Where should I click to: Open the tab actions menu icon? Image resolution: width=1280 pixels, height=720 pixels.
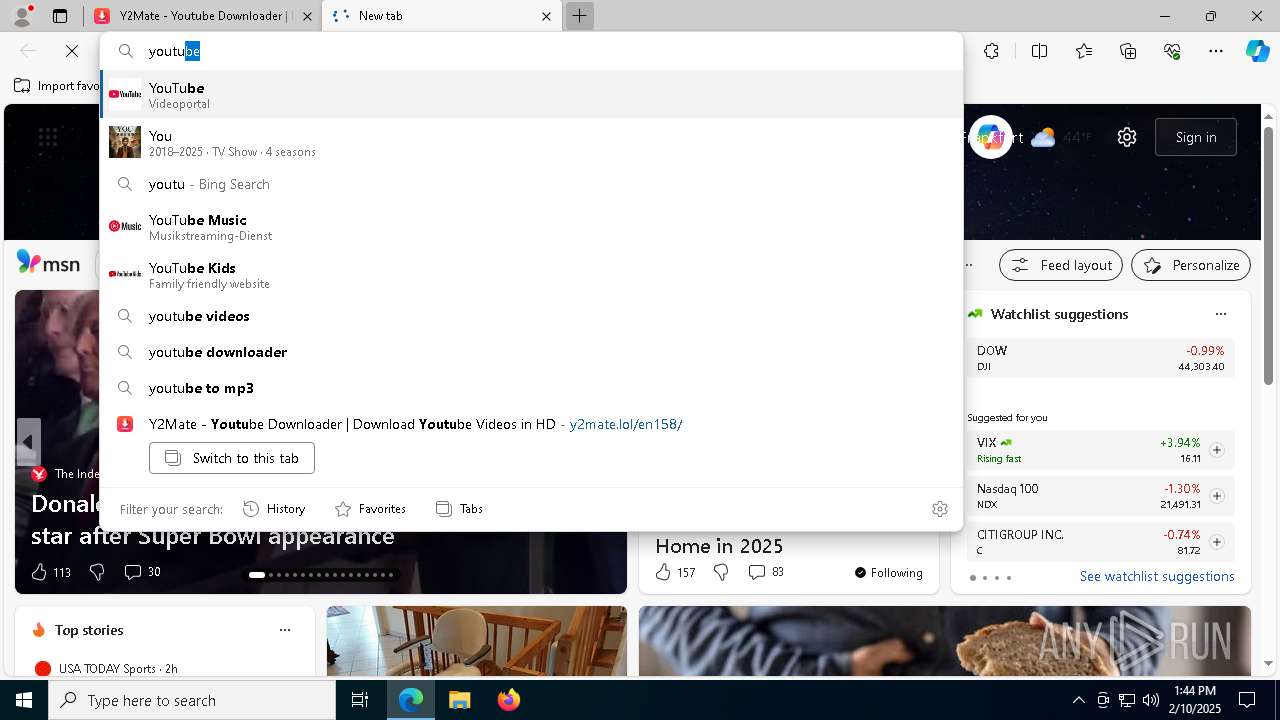pos(60,16)
